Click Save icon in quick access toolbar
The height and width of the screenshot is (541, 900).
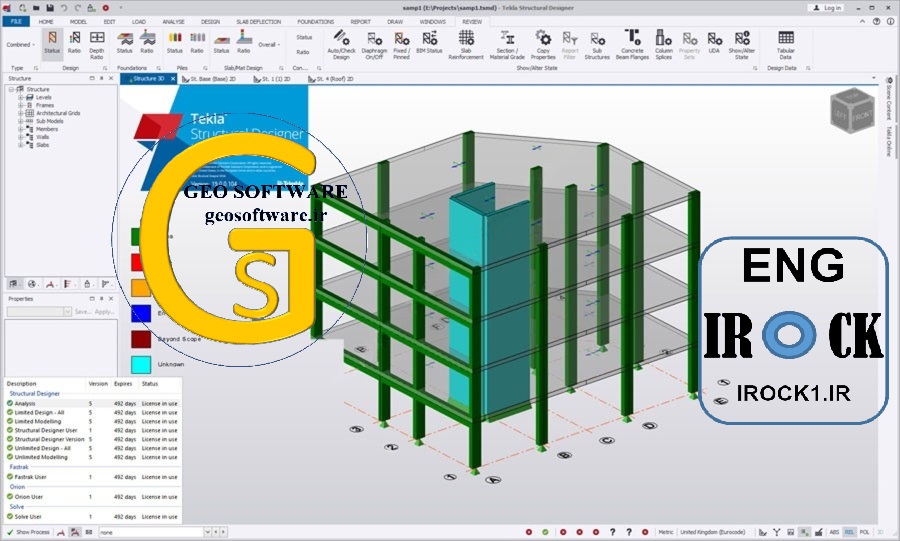click(50, 8)
